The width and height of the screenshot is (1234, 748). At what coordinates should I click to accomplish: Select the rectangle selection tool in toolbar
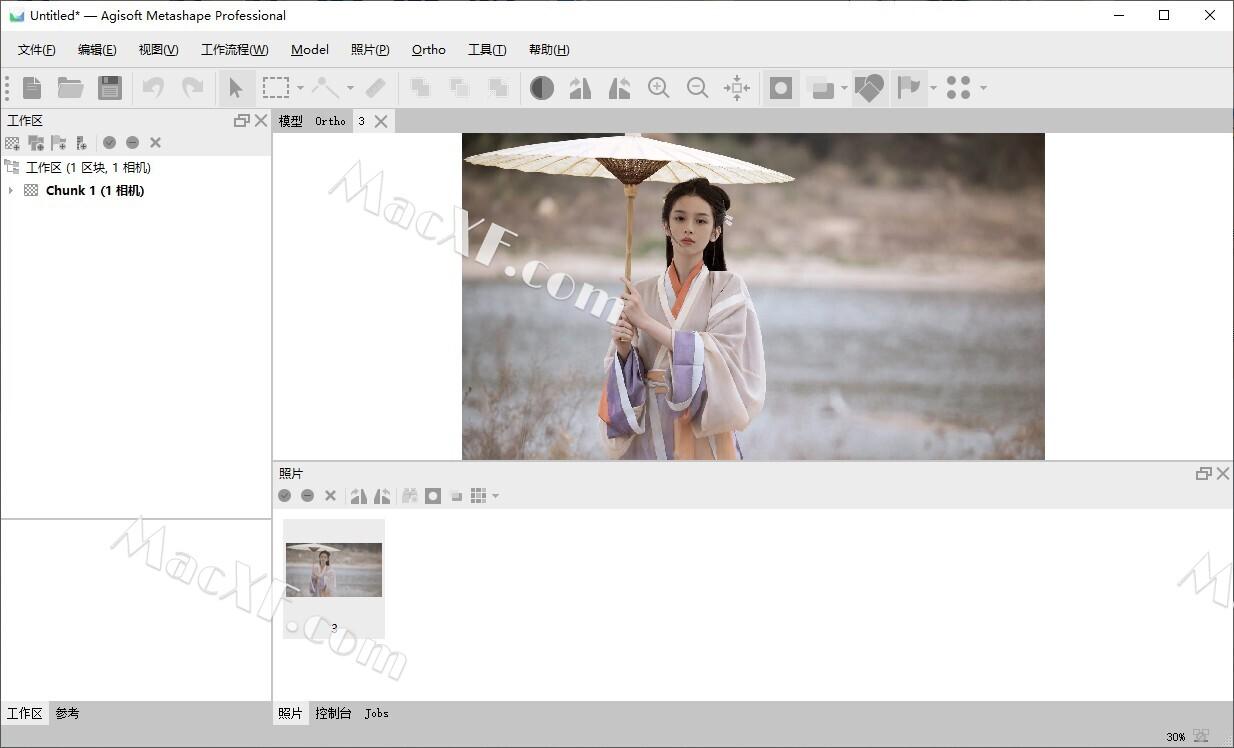click(x=276, y=87)
